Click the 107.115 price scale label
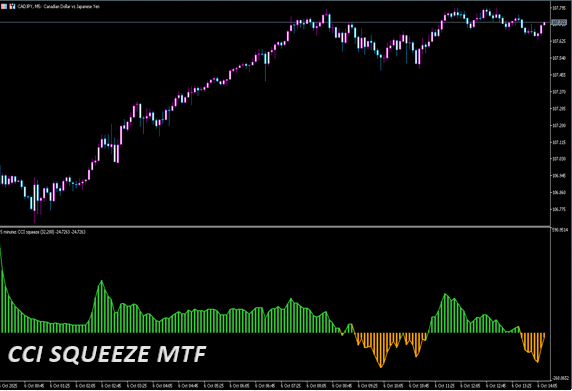This screenshot has height=391, width=572. (x=559, y=142)
